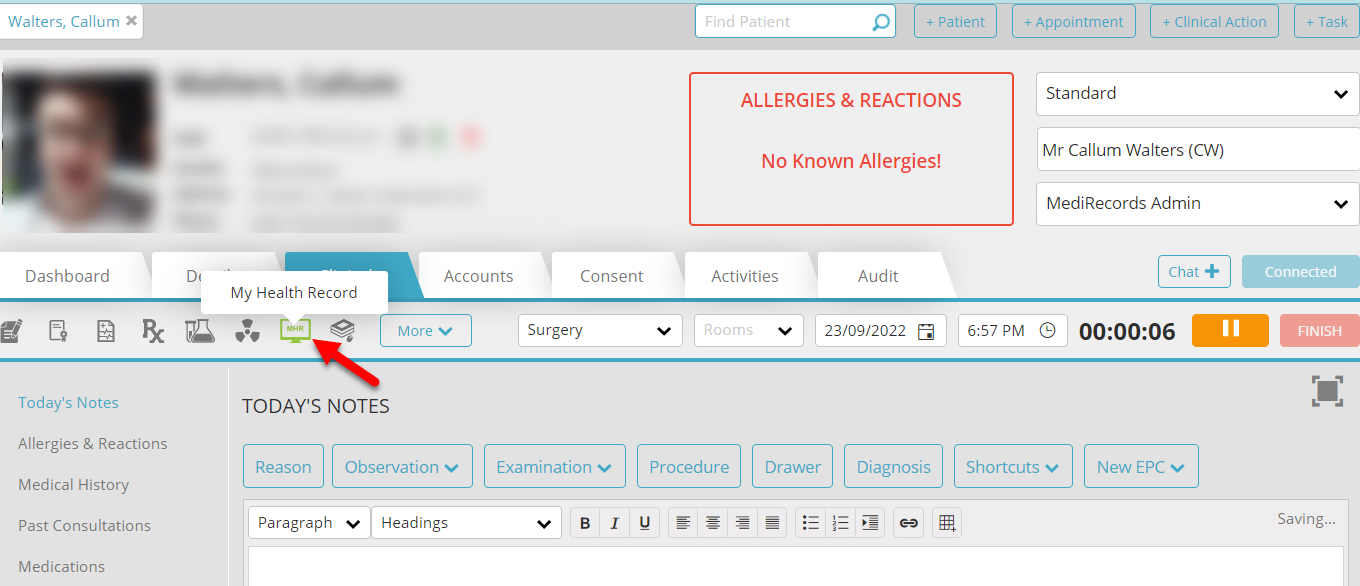Toggle bold formatting

click(585, 522)
